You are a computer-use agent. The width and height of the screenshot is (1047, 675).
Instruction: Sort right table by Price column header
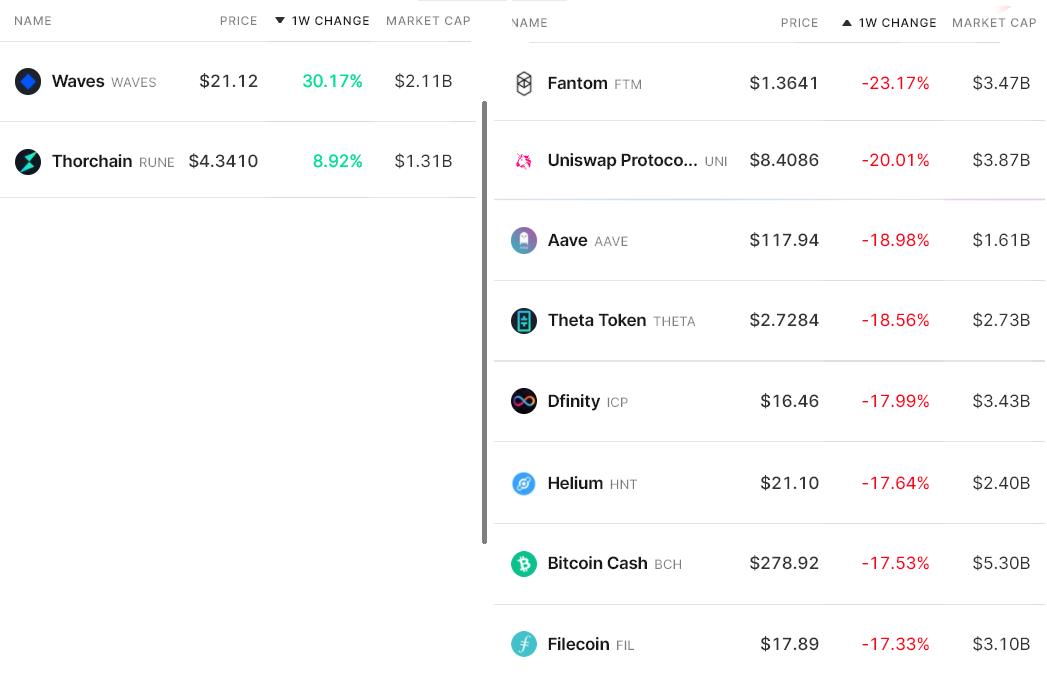pos(799,23)
